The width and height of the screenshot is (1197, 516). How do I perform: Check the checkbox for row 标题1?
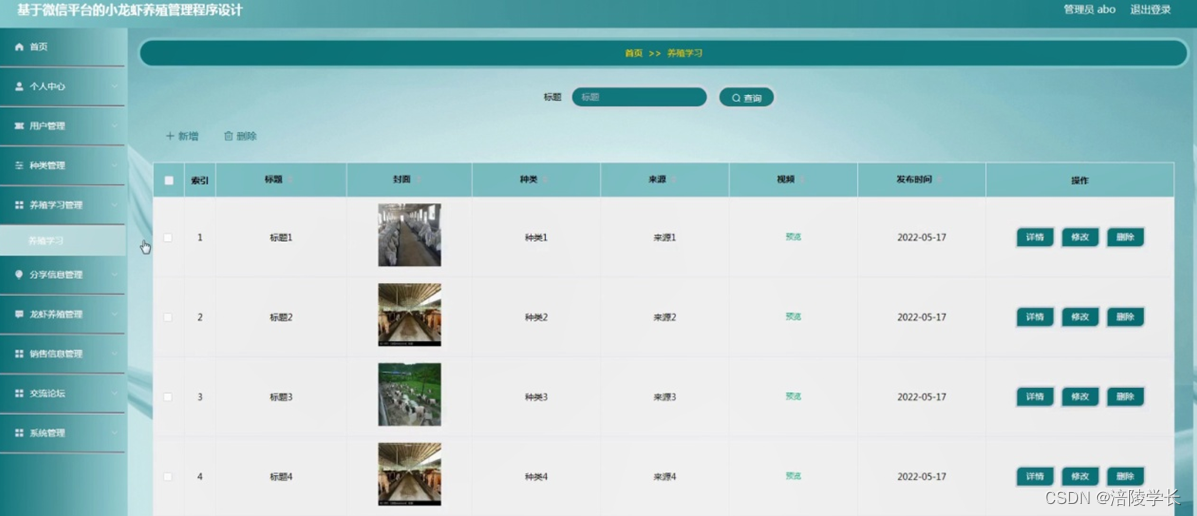click(x=168, y=237)
